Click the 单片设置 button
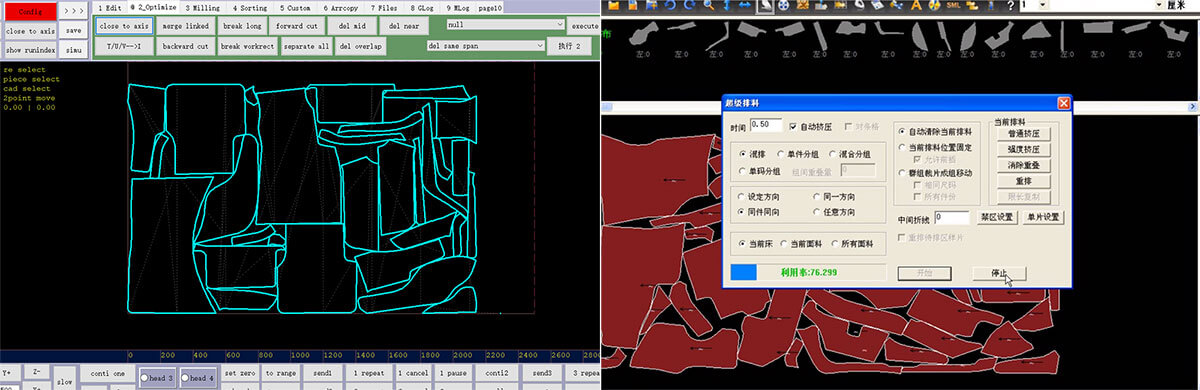The image size is (1200, 390). 1043,217
